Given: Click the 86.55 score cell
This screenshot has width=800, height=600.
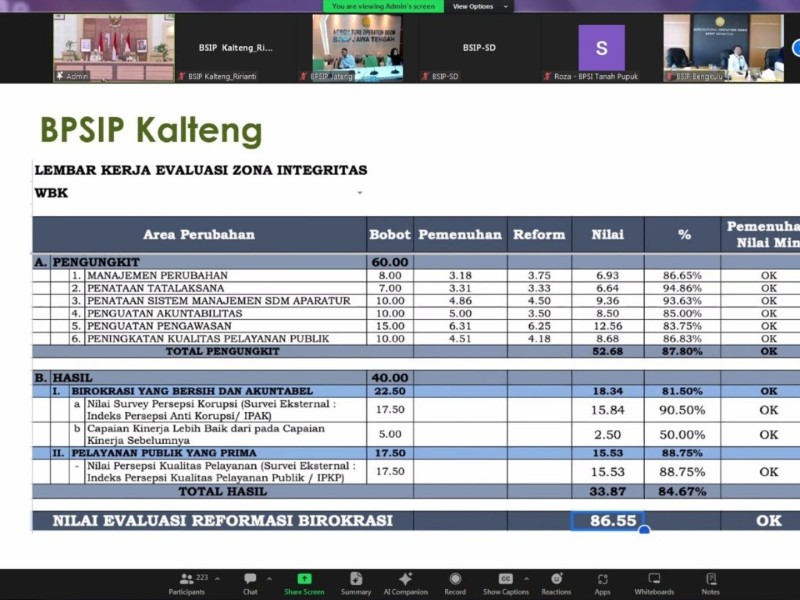Looking at the screenshot, I should (607, 521).
